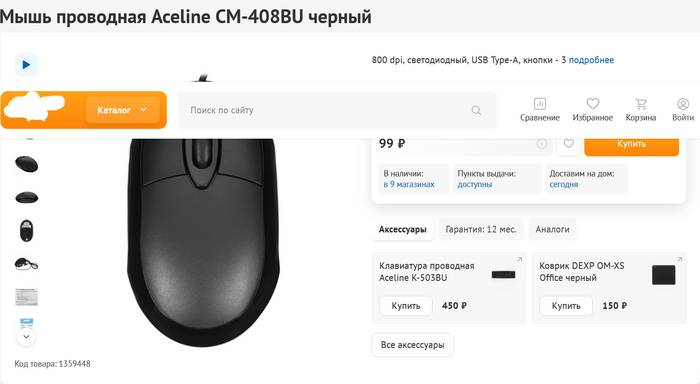Switch to the Аналоги tab
Screen dimensions: 700x384
pyautogui.click(x=552, y=230)
